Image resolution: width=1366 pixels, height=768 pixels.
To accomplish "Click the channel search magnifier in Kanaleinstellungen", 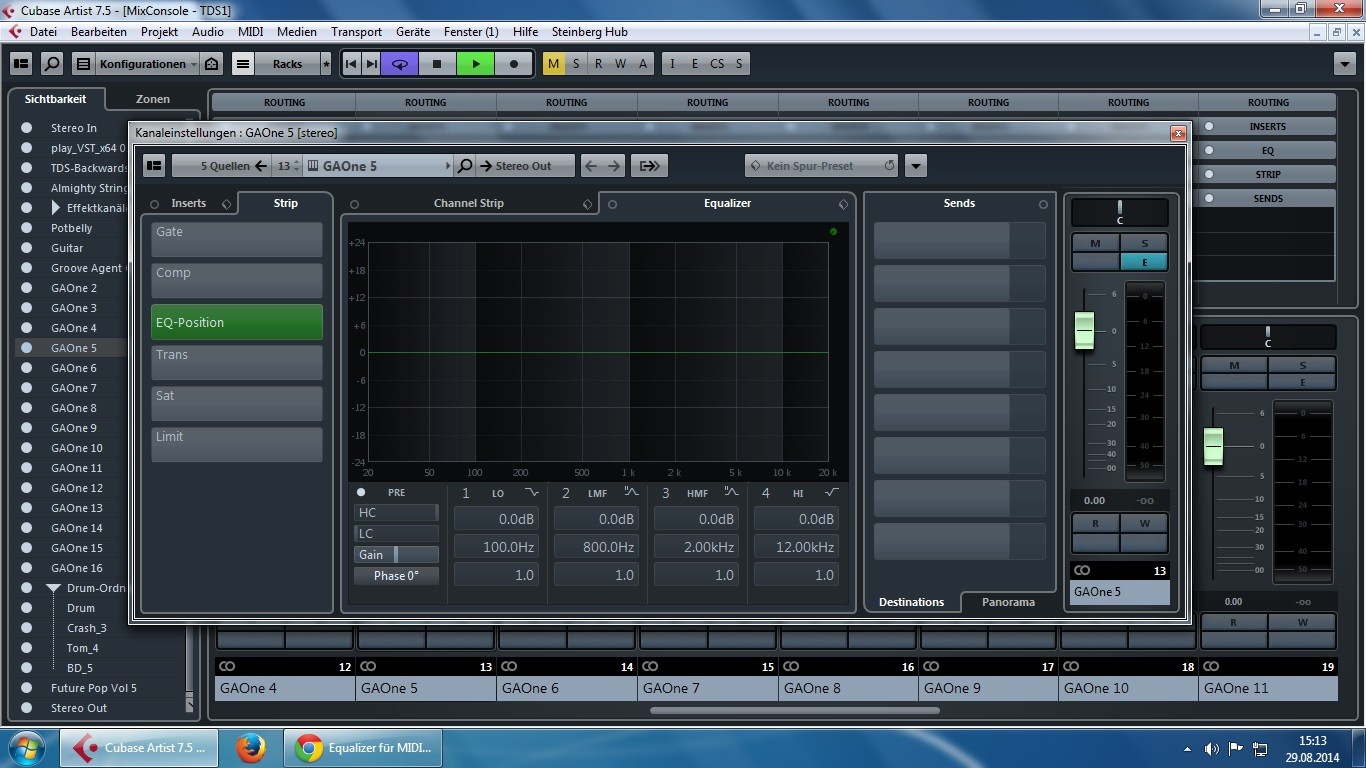I will (464, 166).
